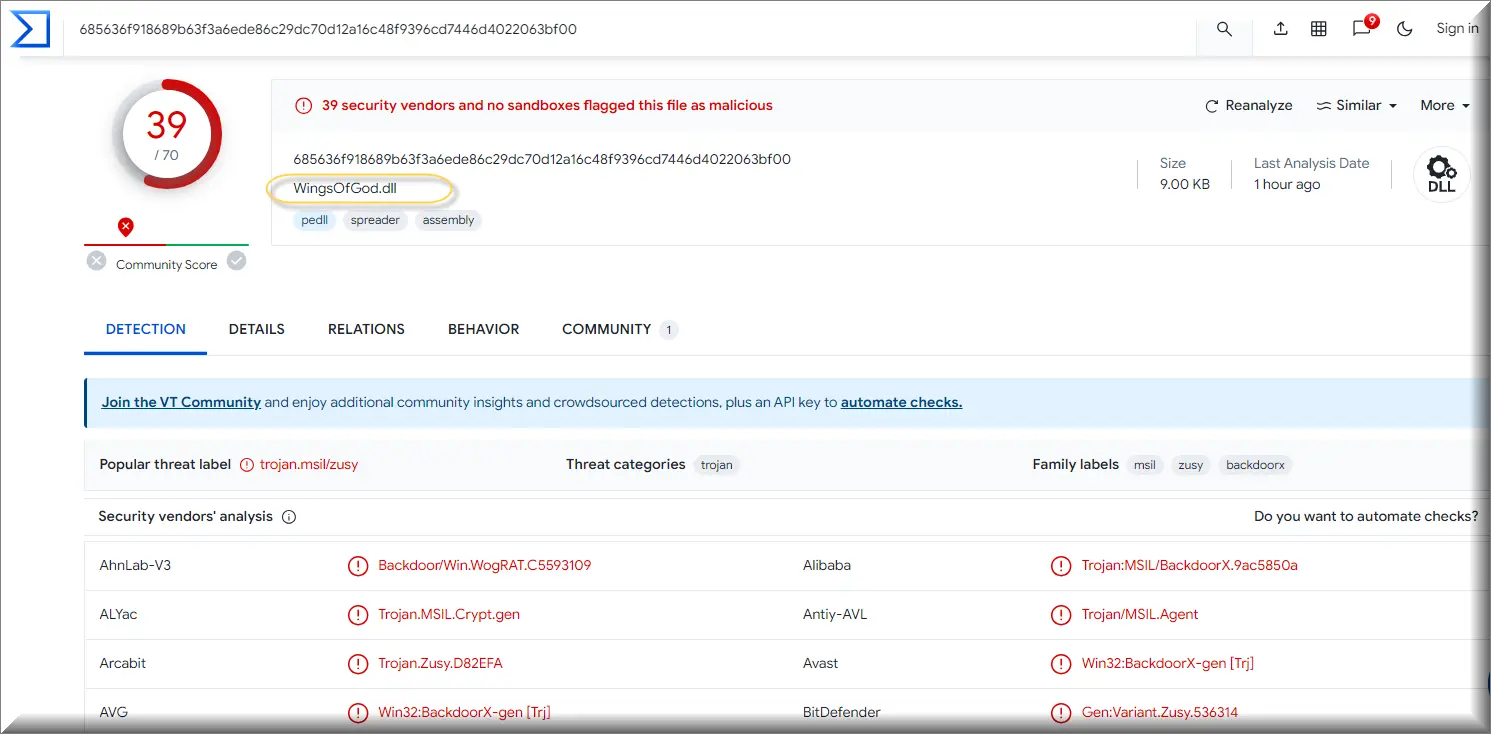Switch to the DETECTION tab
Screen dimensions: 1491x734
[x=146, y=329]
